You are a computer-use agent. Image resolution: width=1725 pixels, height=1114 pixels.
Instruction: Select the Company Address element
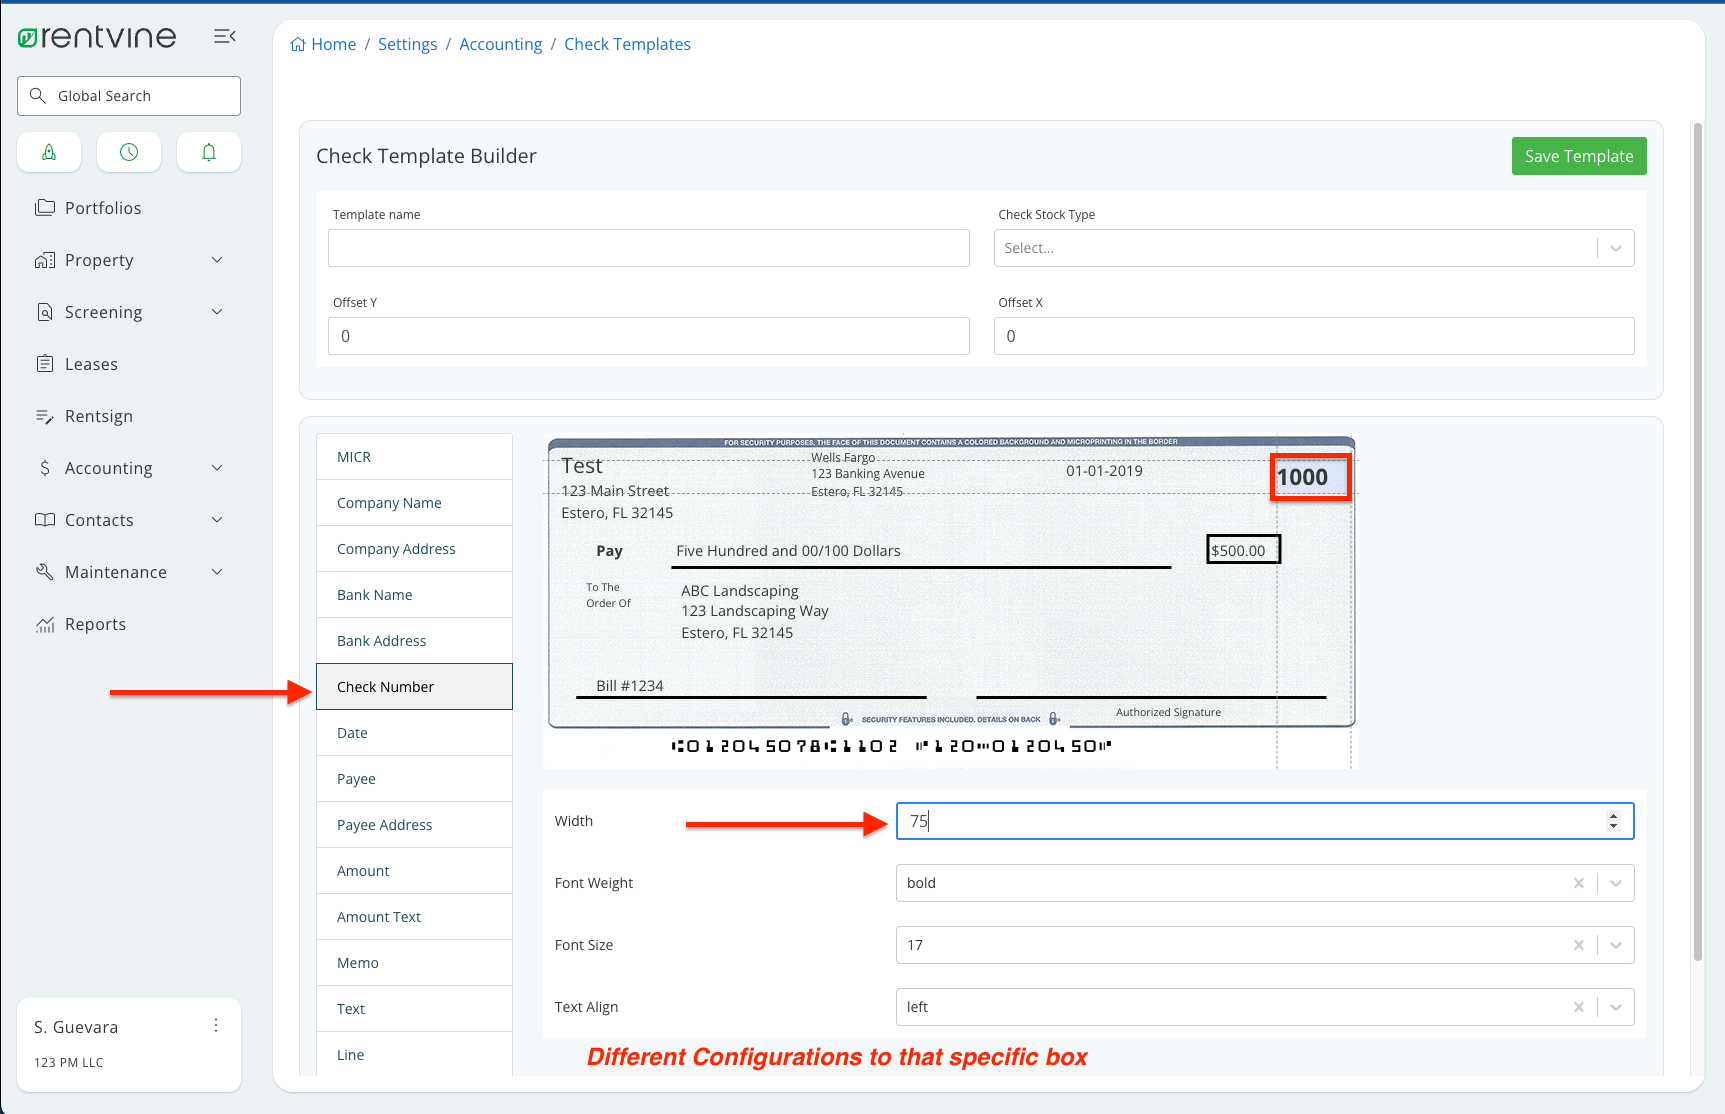coord(414,549)
